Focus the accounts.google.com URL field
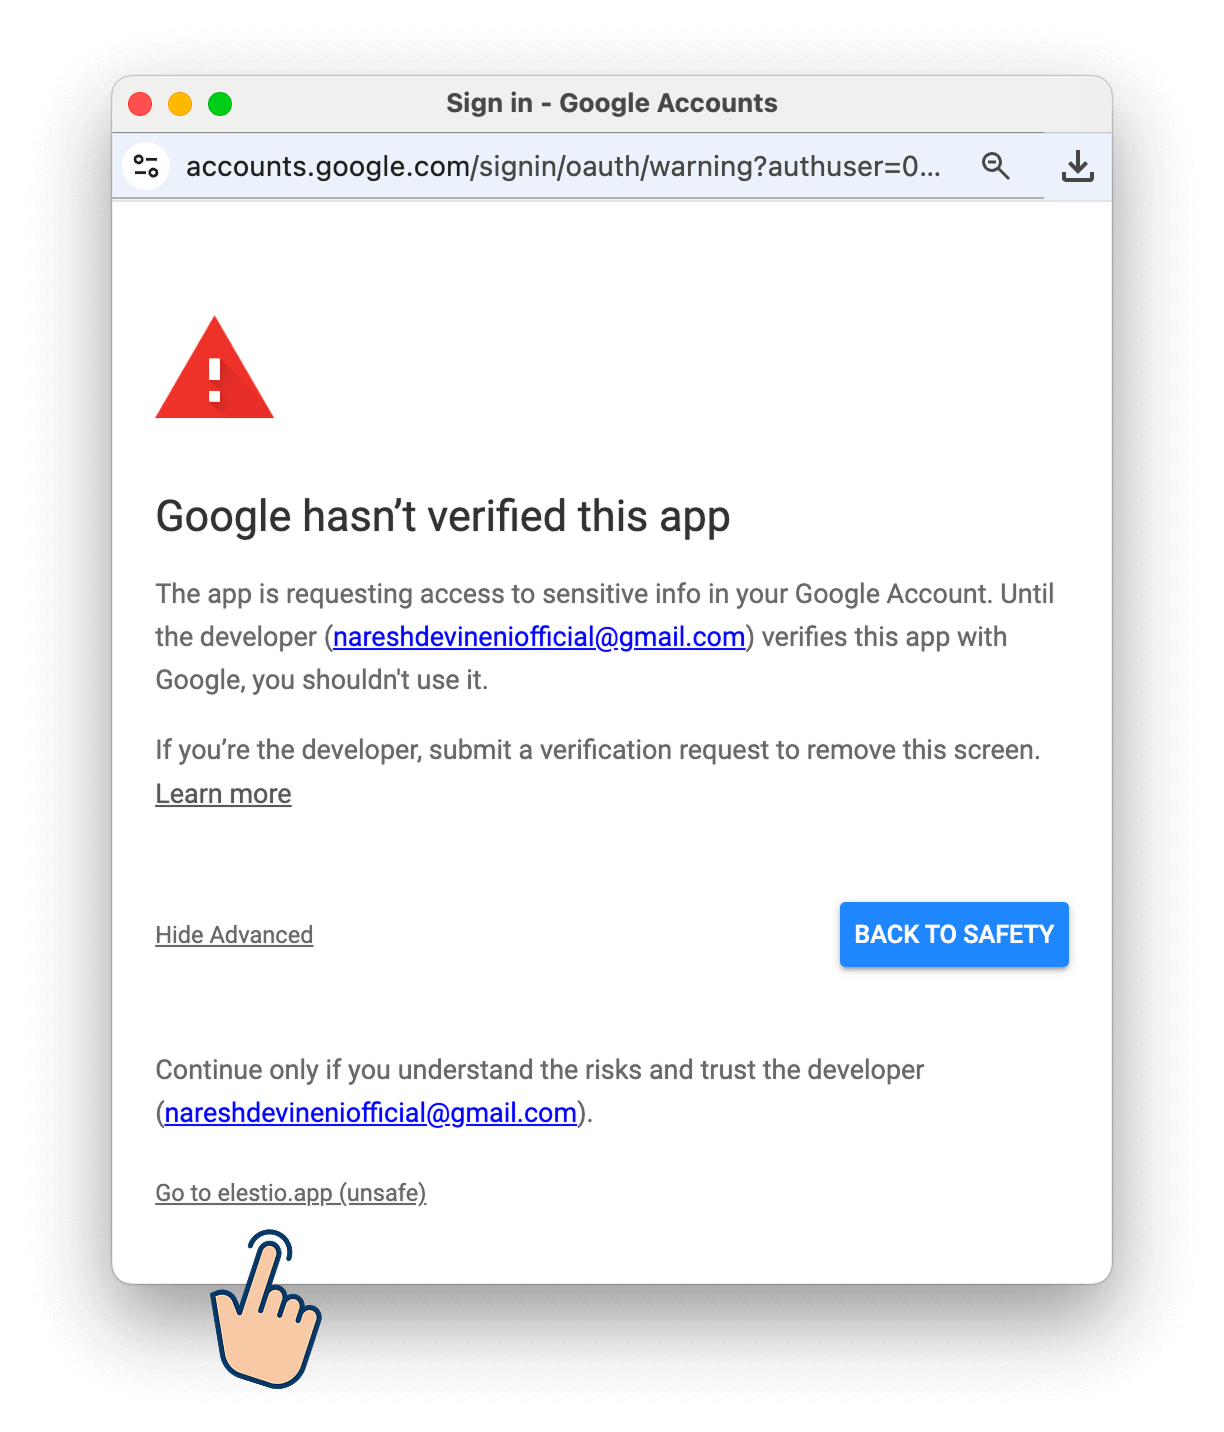Viewport: 1224px width, 1432px height. tap(563, 166)
